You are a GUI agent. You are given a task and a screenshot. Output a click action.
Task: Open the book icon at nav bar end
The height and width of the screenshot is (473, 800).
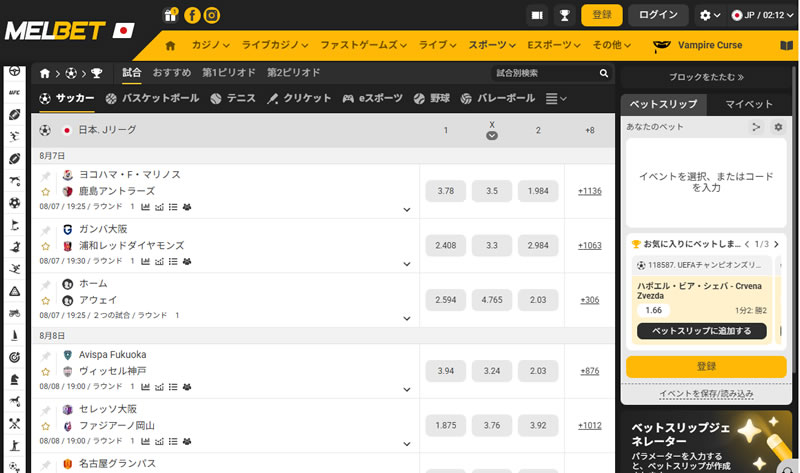tap(786, 45)
